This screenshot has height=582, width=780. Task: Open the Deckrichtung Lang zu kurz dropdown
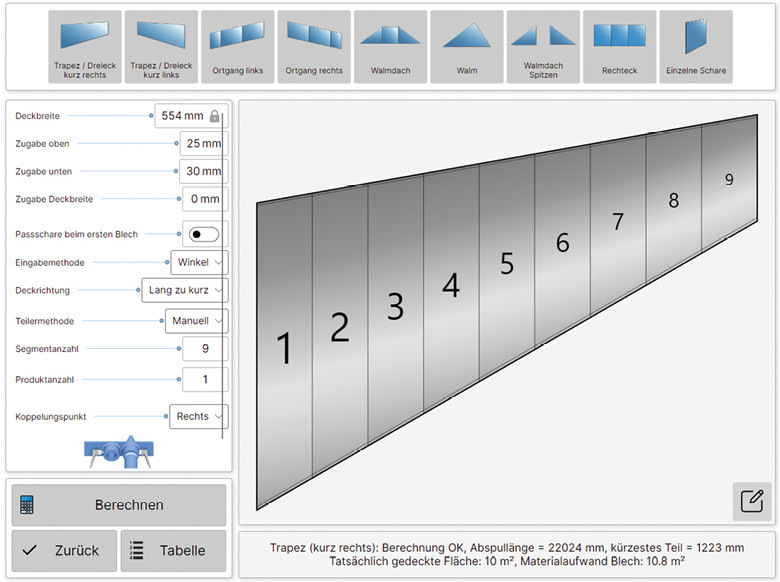[x=185, y=290]
